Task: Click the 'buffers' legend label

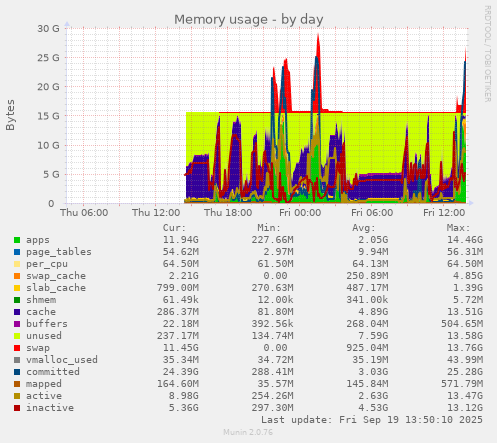Action: 47,324
